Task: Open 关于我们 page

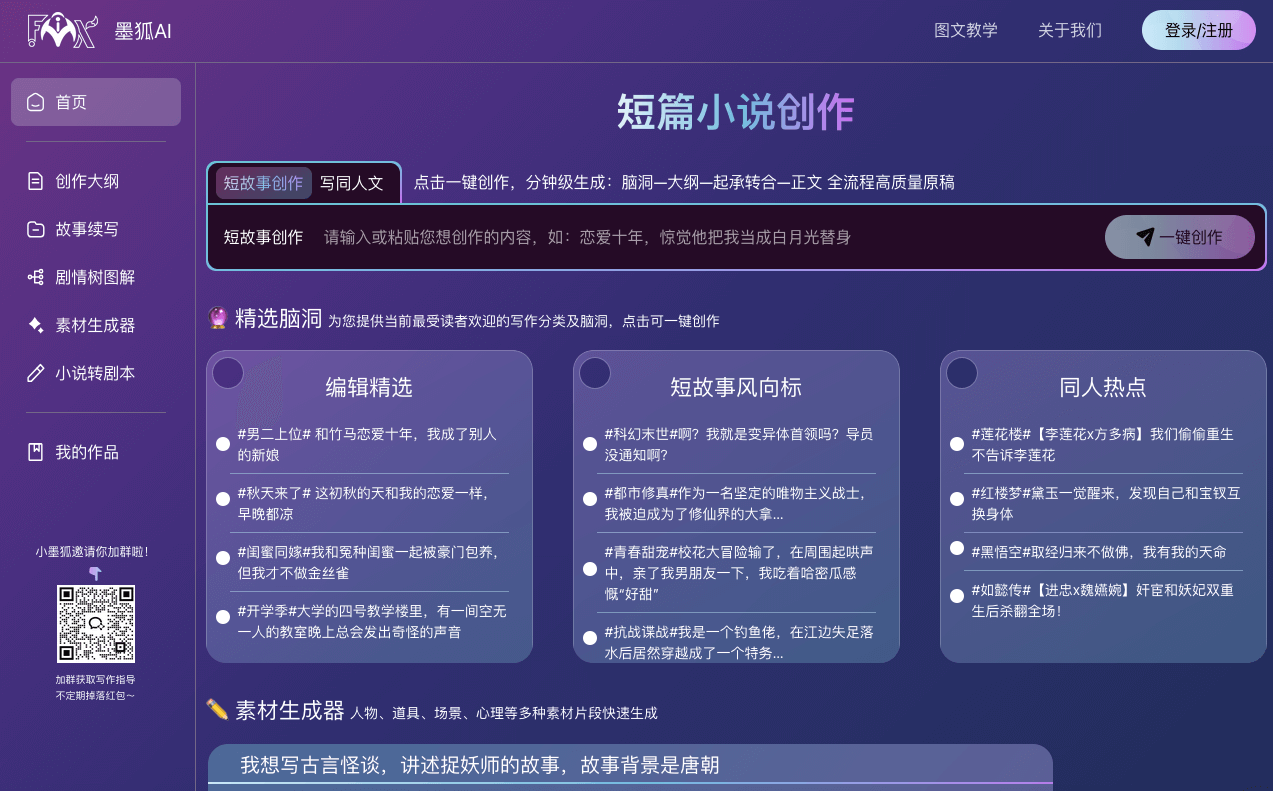Action: (1069, 30)
